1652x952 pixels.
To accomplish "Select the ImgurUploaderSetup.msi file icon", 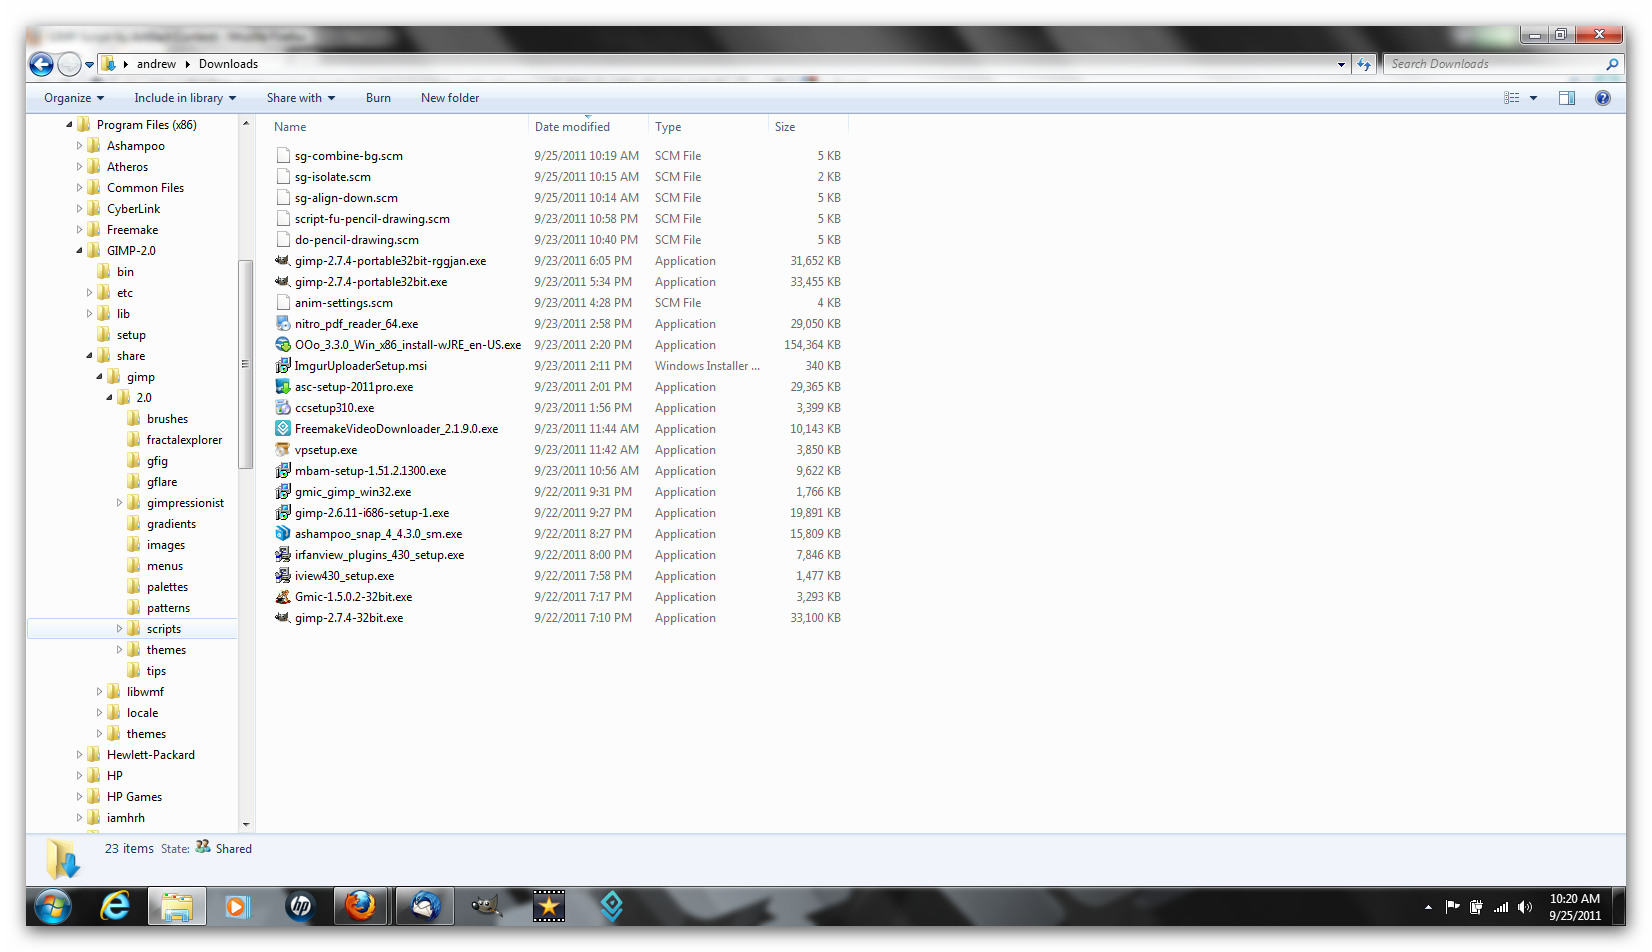I will [x=283, y=366].
